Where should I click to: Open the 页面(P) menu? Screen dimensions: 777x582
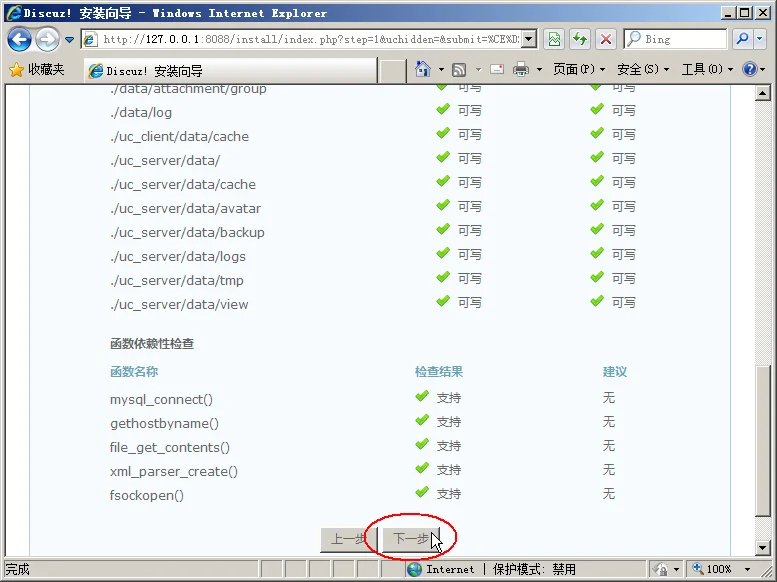point(579,69)
